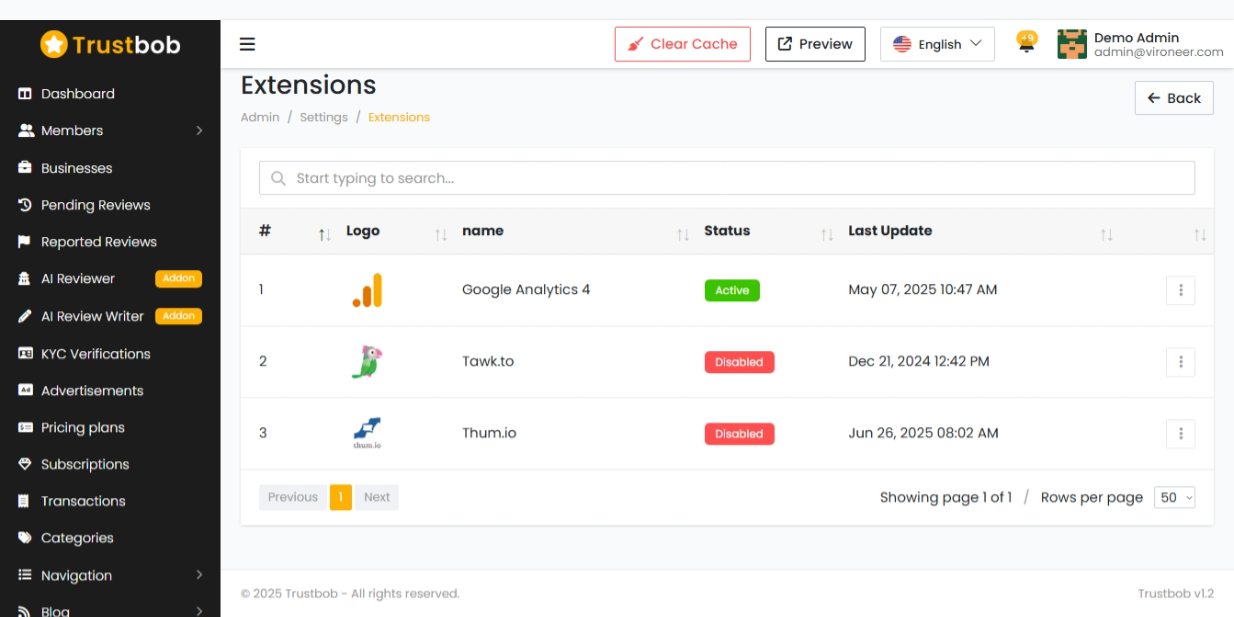Click the Google Analytics 4 logo
The height and width of the screenshot is (617, 1234).
tap(367, 290)
